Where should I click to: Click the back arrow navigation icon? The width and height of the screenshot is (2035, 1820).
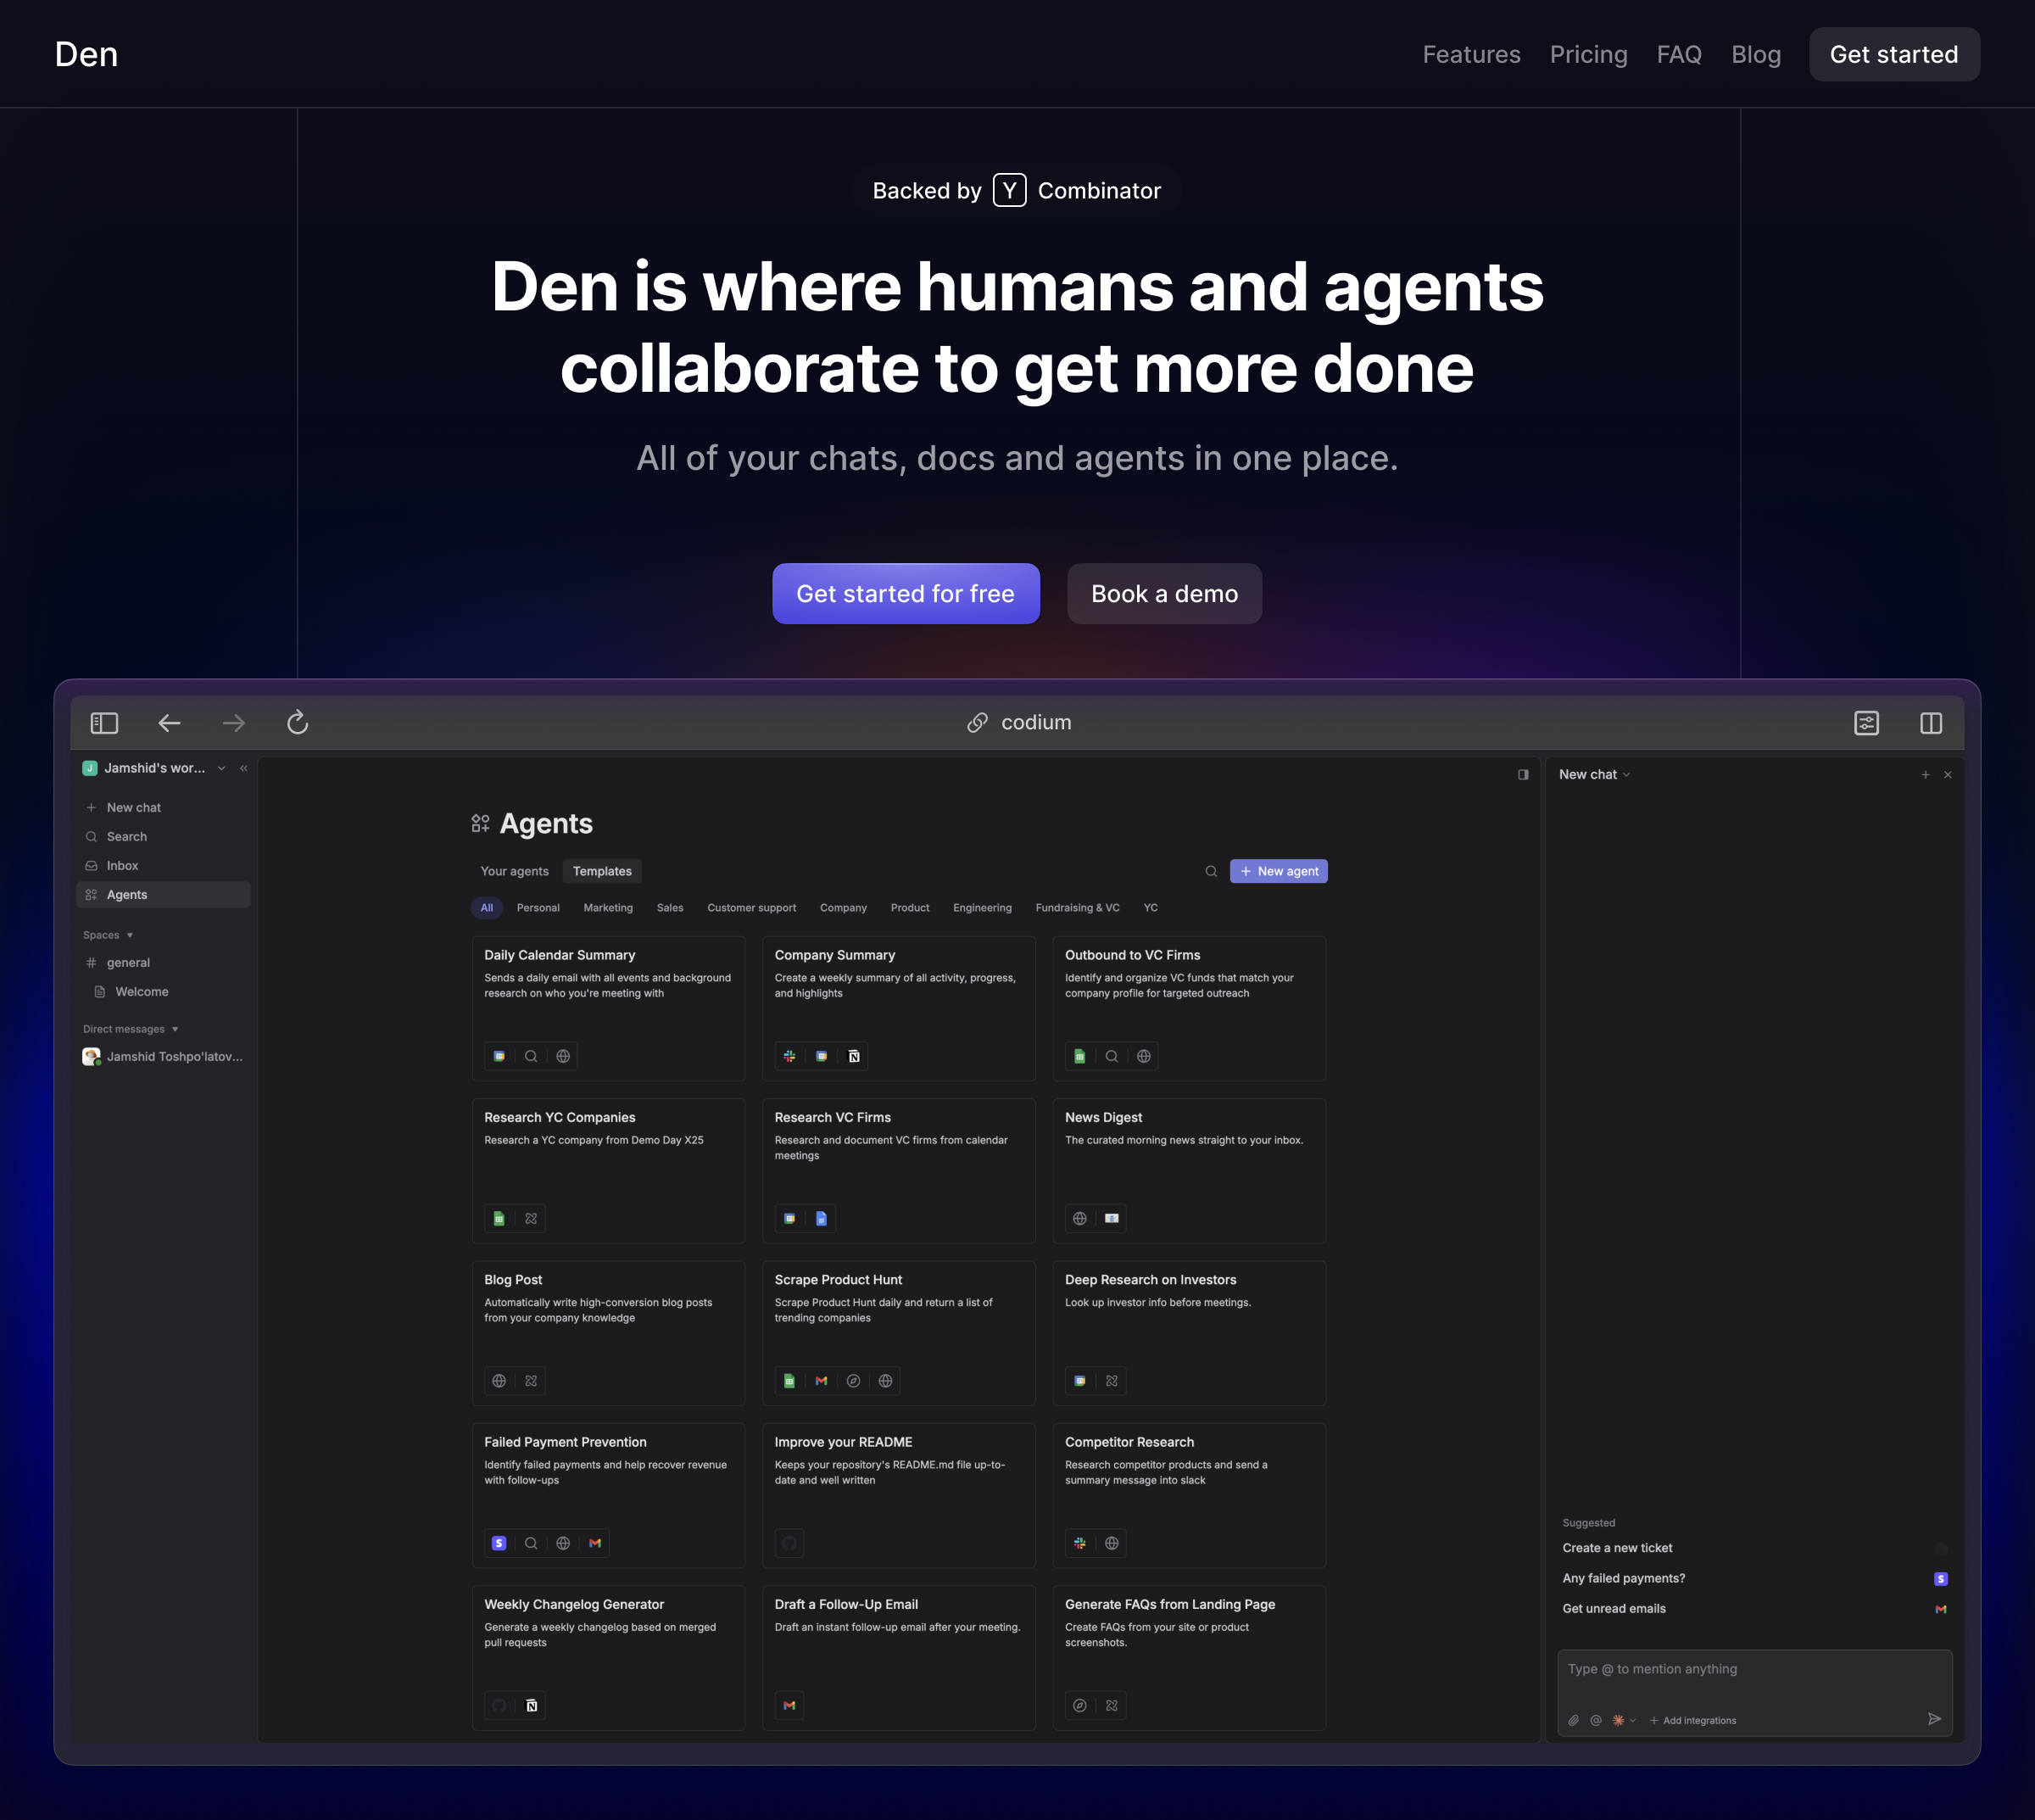(169, 723)
